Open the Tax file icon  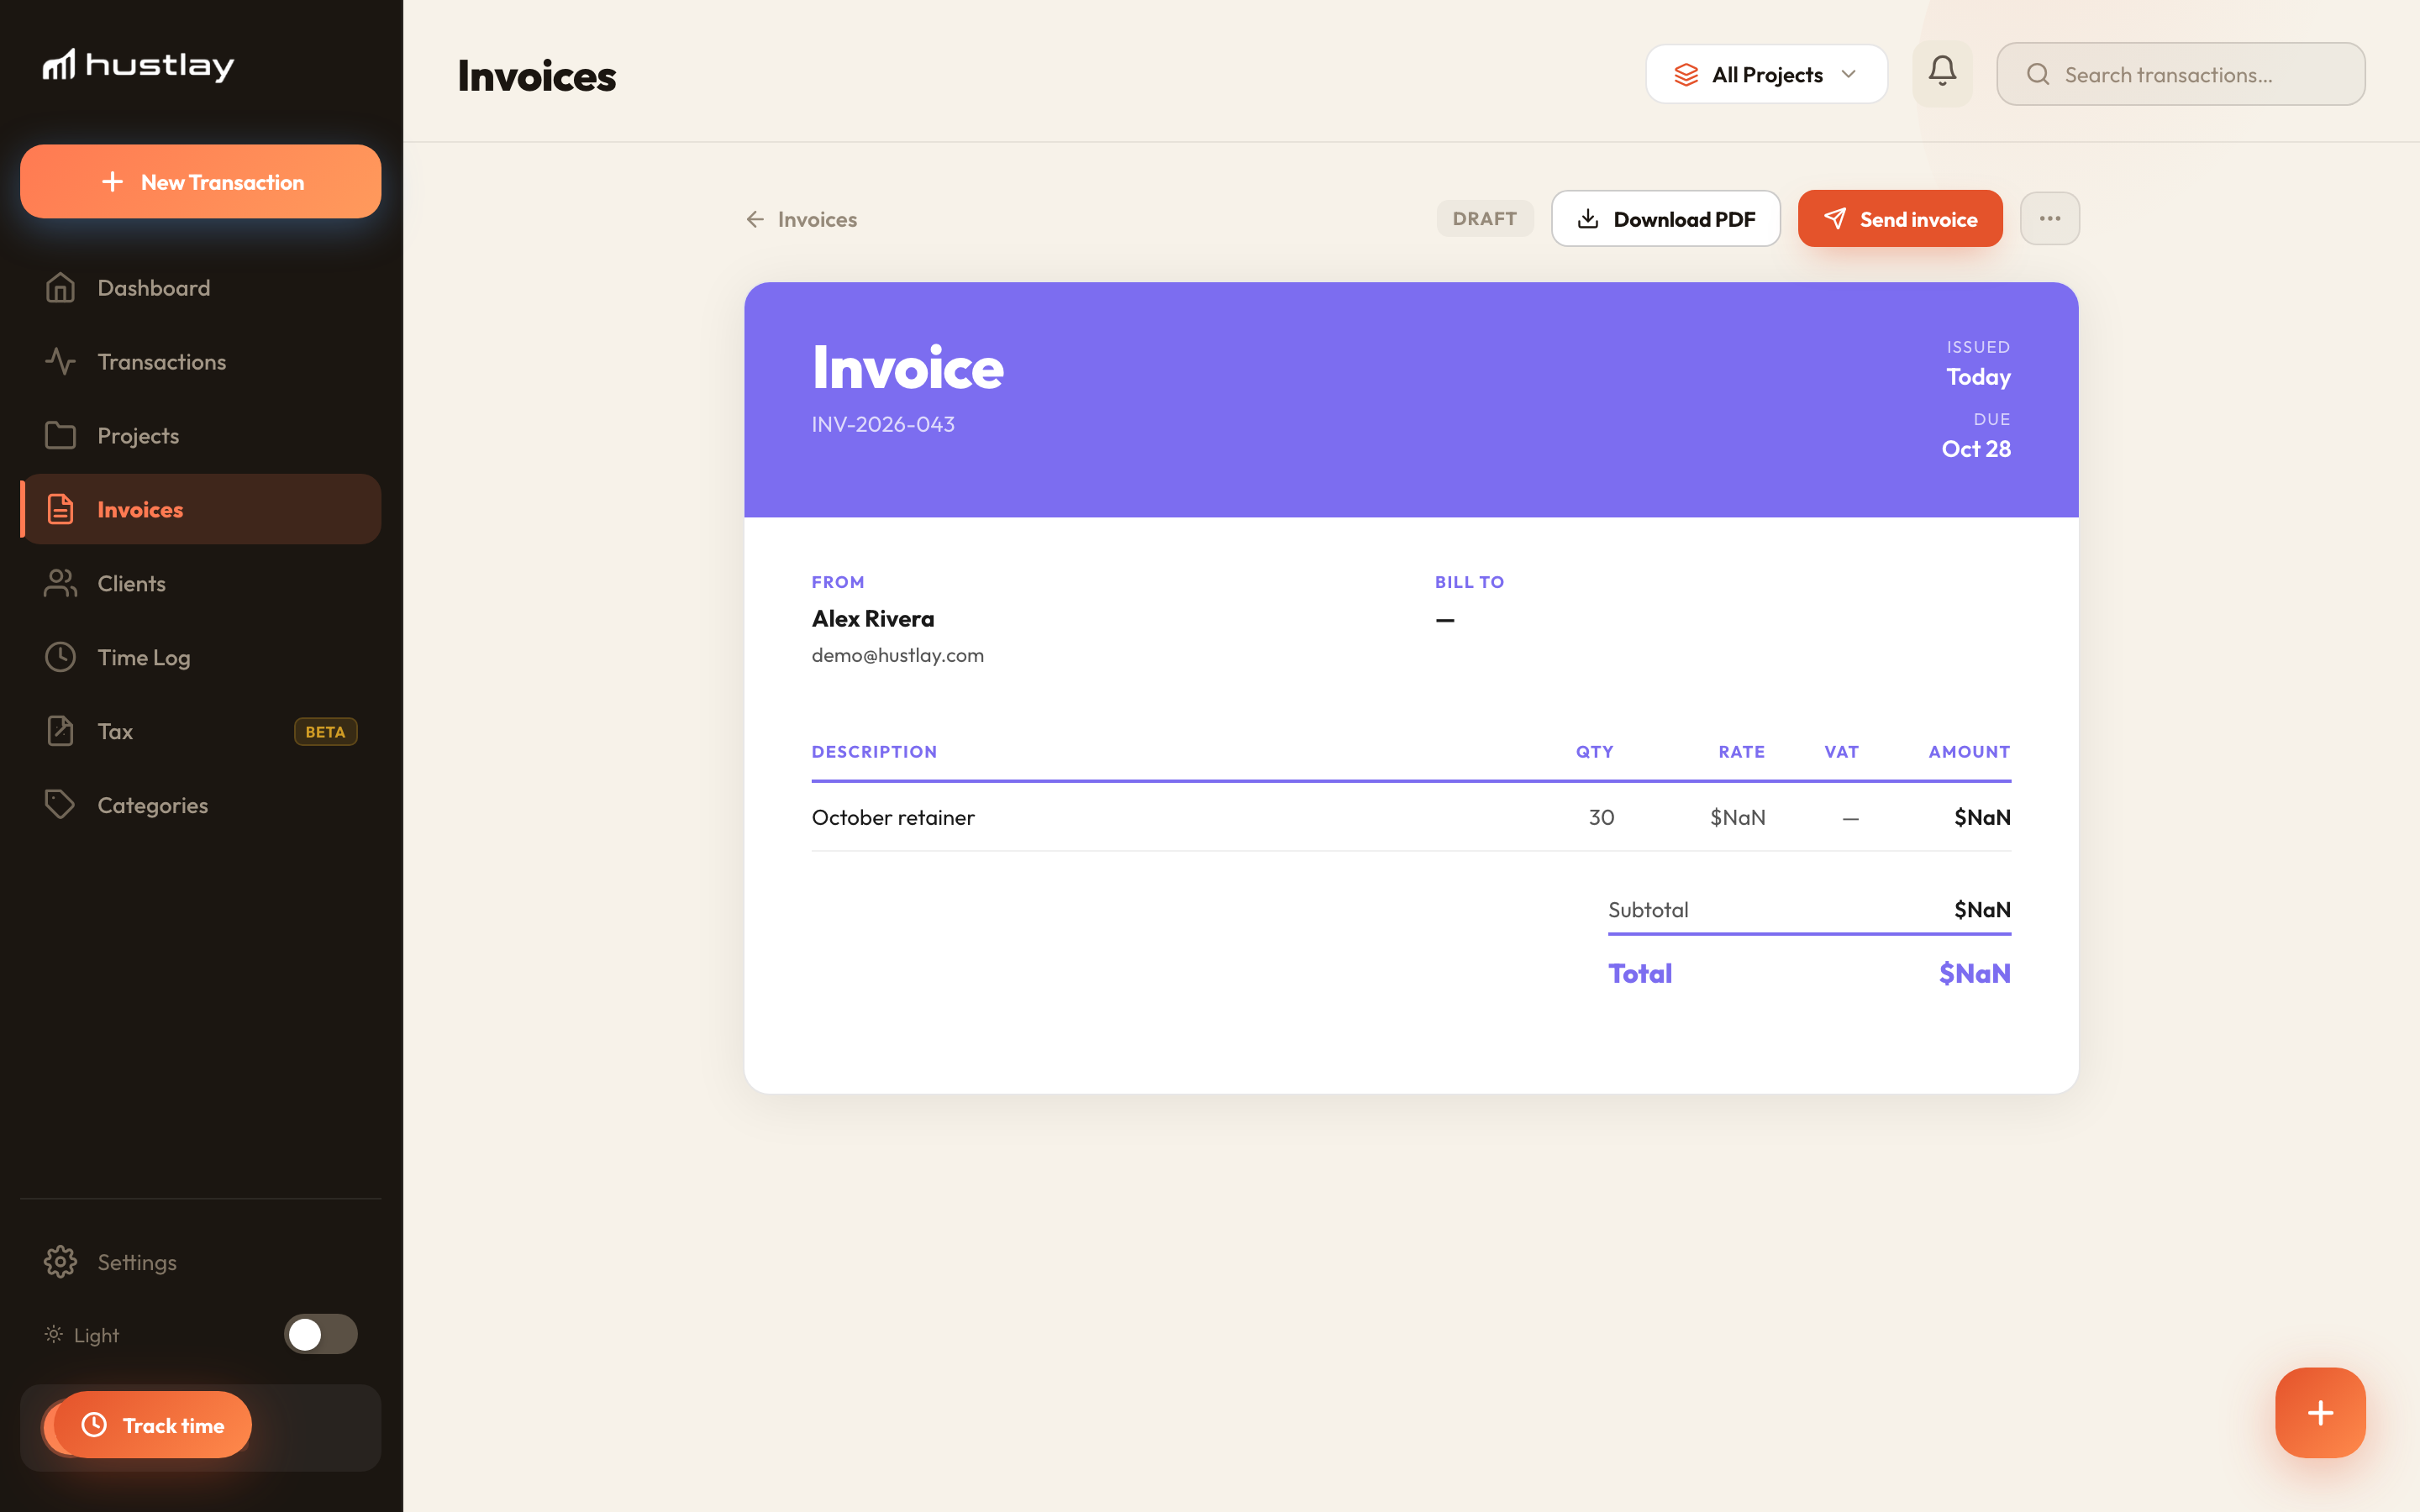click(x=60, y=731)
